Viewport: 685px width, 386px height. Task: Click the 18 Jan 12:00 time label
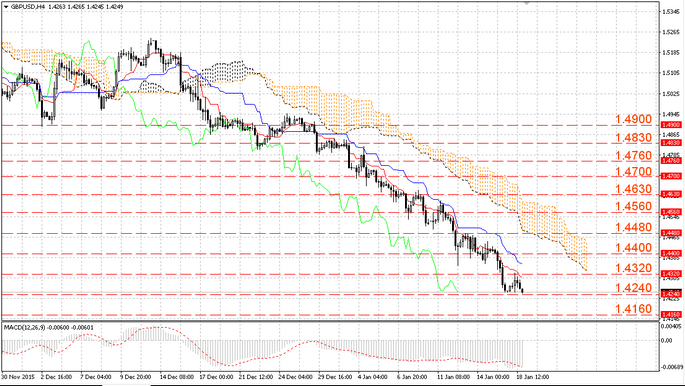coord(532,376)
